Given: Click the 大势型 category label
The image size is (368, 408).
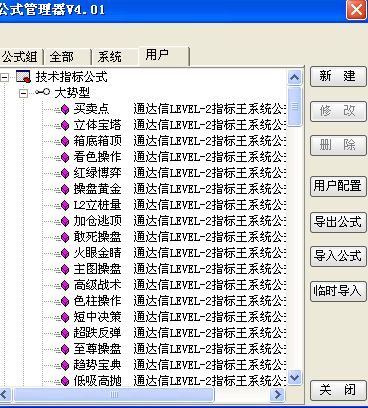Looking at the screenshot, I should 72,93.
